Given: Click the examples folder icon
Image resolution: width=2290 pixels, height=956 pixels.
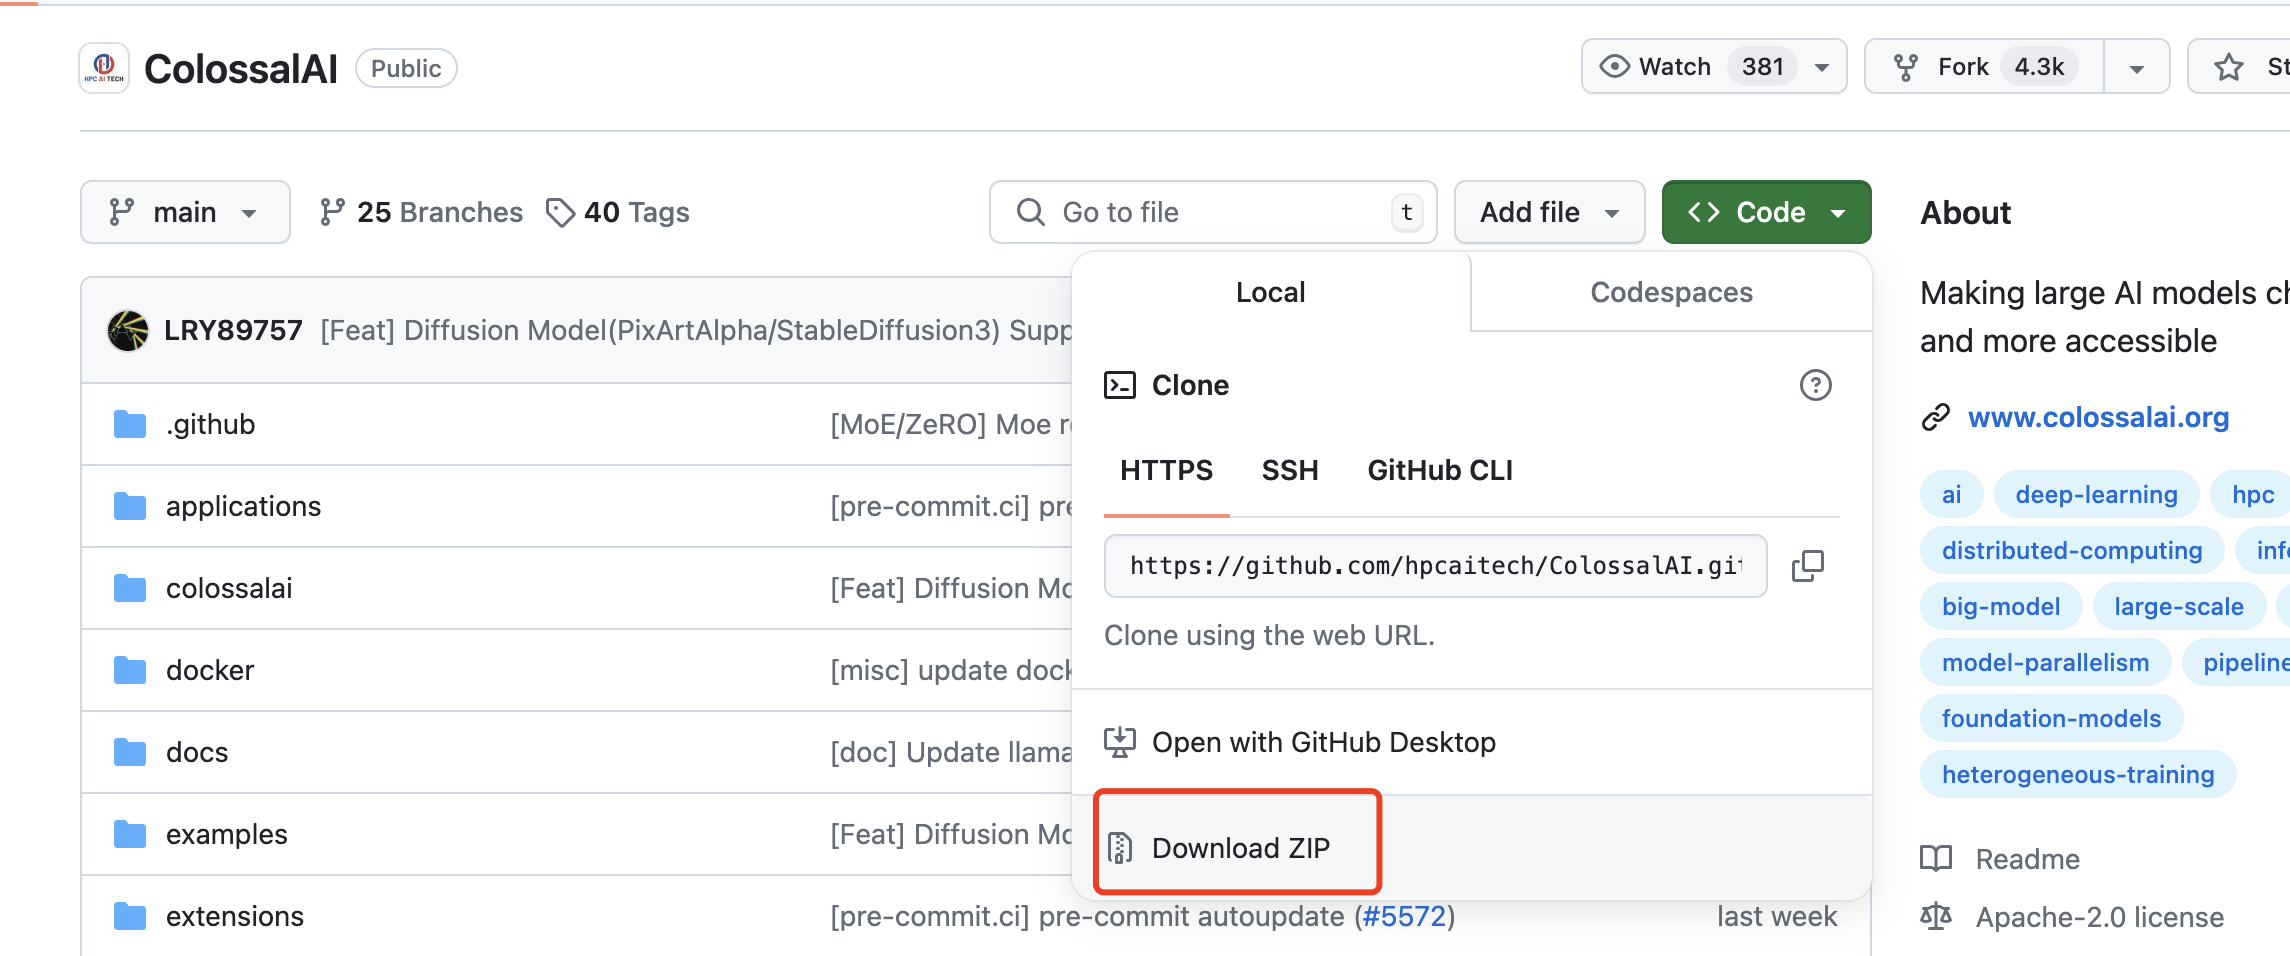Looking at the screenshot, I should tap(130, 834).
